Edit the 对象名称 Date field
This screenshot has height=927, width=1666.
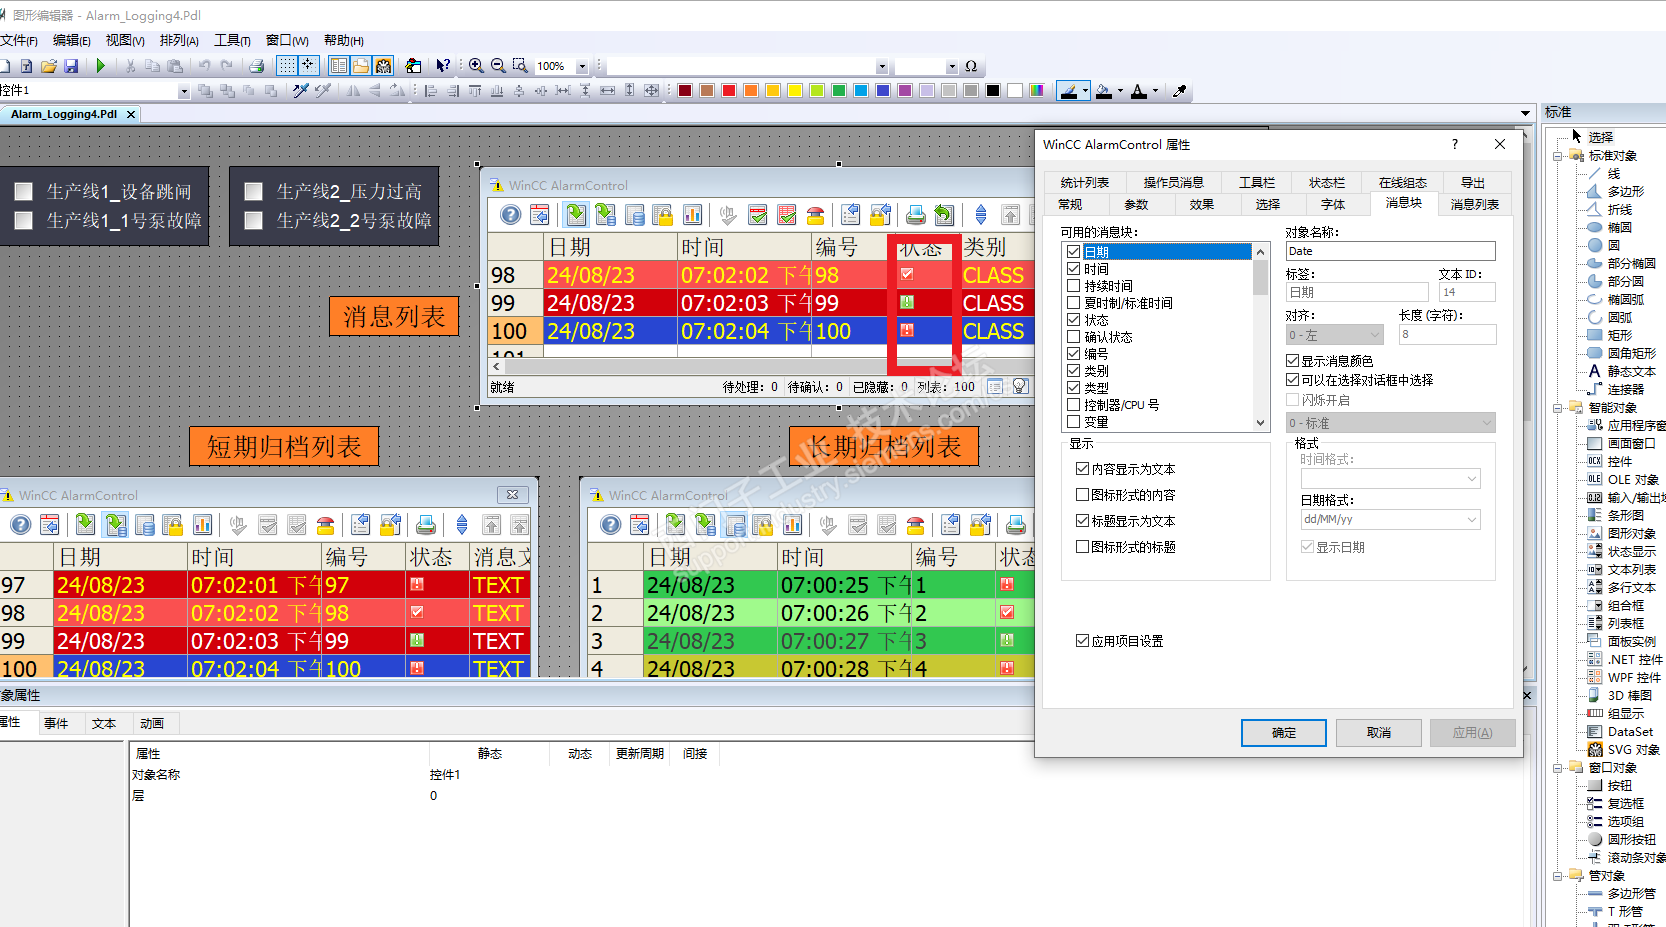click(x=1390, y=252)
